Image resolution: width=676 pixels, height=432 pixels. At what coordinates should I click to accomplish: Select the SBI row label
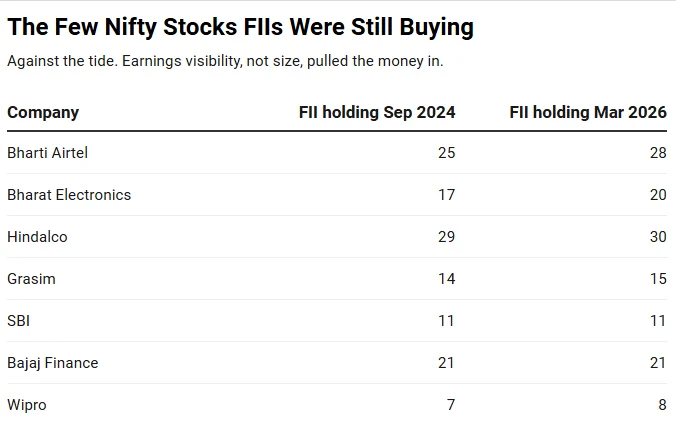tap(19, 321)
